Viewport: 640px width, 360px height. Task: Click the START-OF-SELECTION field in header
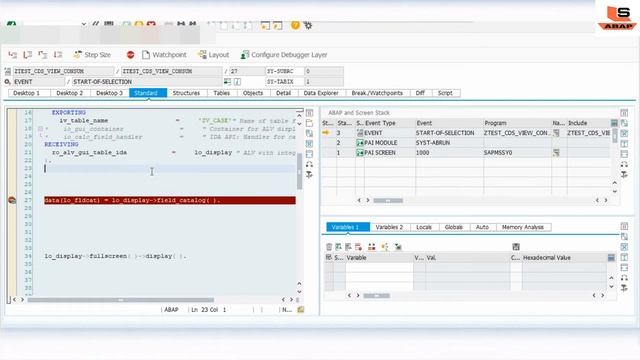tap(147, 82)
